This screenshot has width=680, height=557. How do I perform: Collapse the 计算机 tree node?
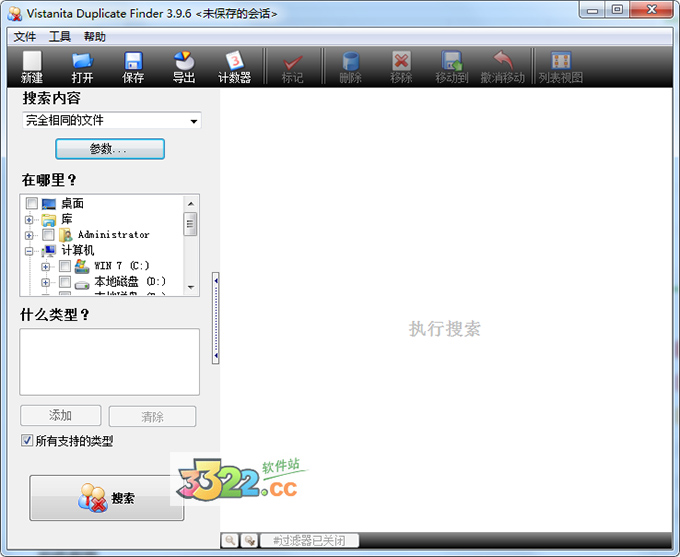(29, 251)
